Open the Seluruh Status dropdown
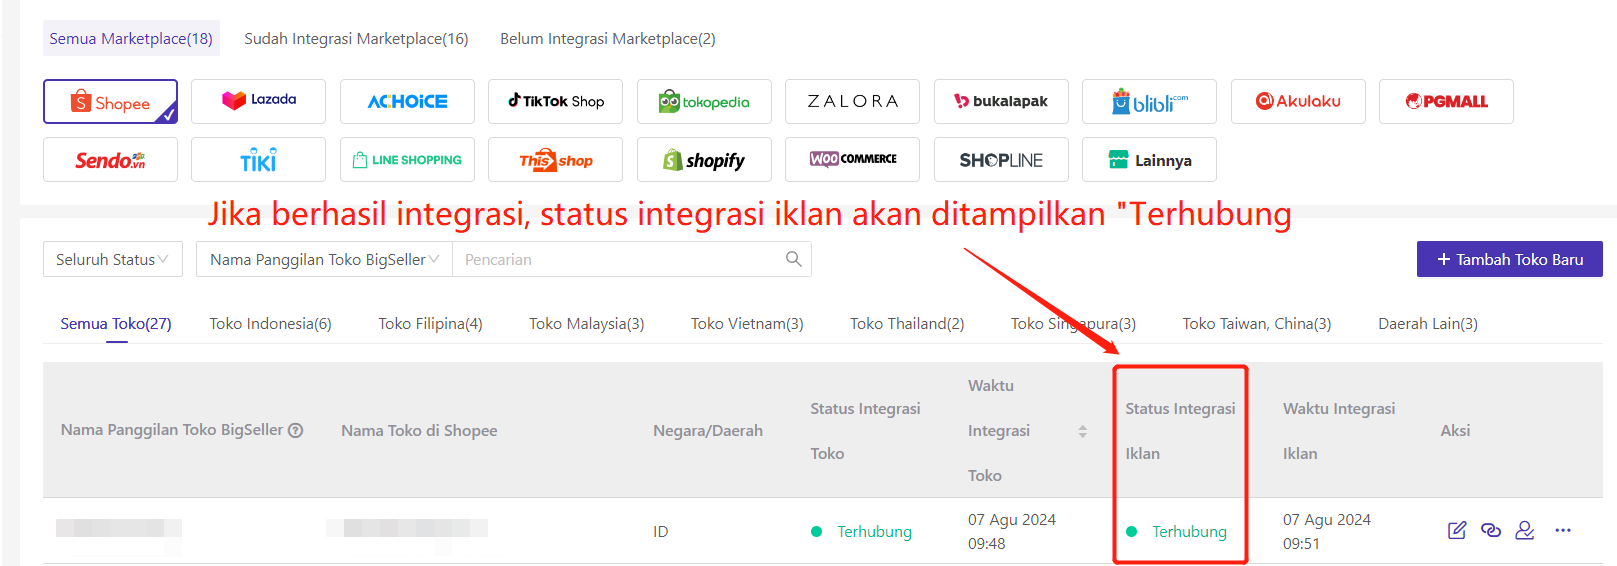 pyautogui.click(x=113, y=259)
